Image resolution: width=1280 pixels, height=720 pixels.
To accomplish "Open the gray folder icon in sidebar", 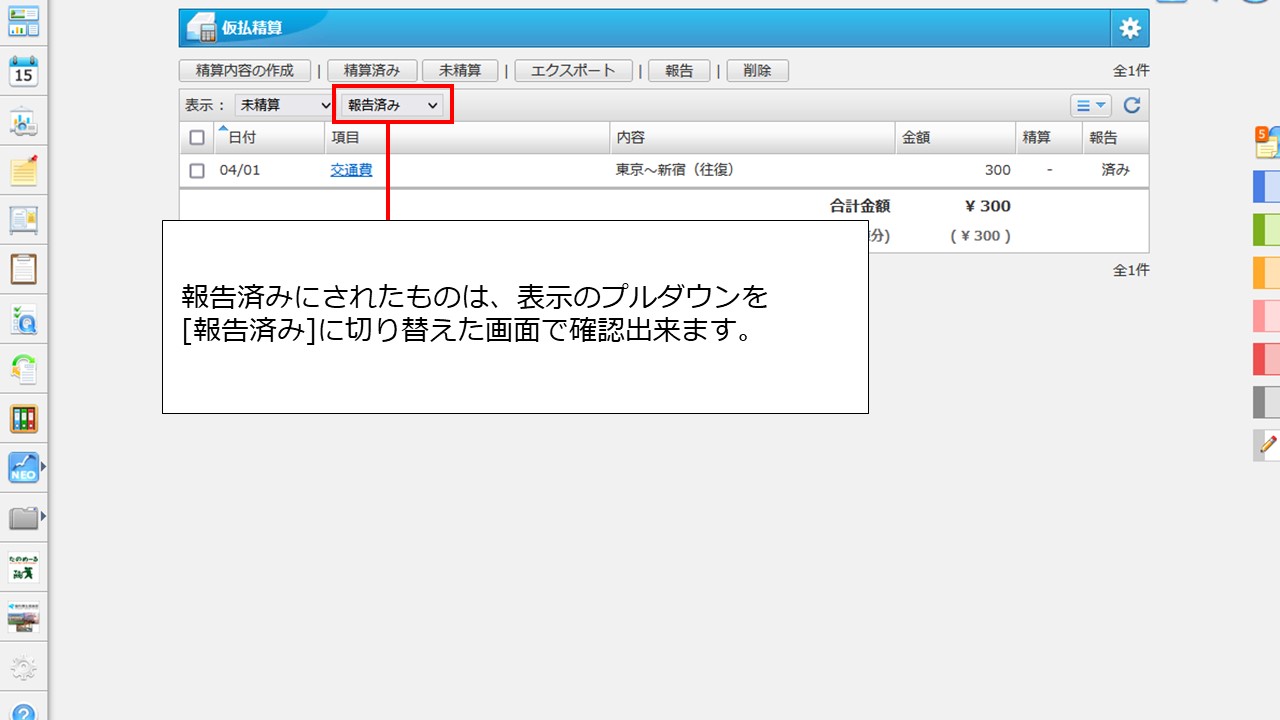I will coord(23,517).
